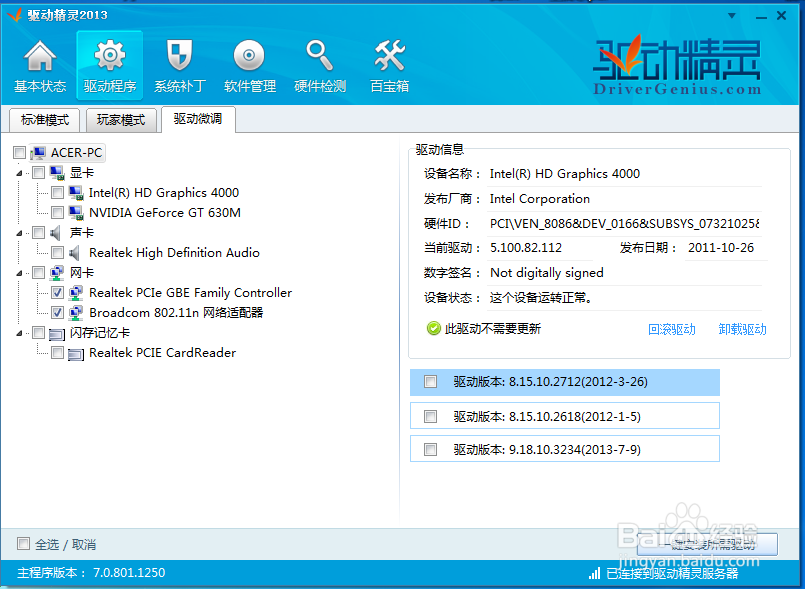This screenshot has height=589, width=805.
Task: Click the 回滚驱动 link
Action: [x=672, y=329]
